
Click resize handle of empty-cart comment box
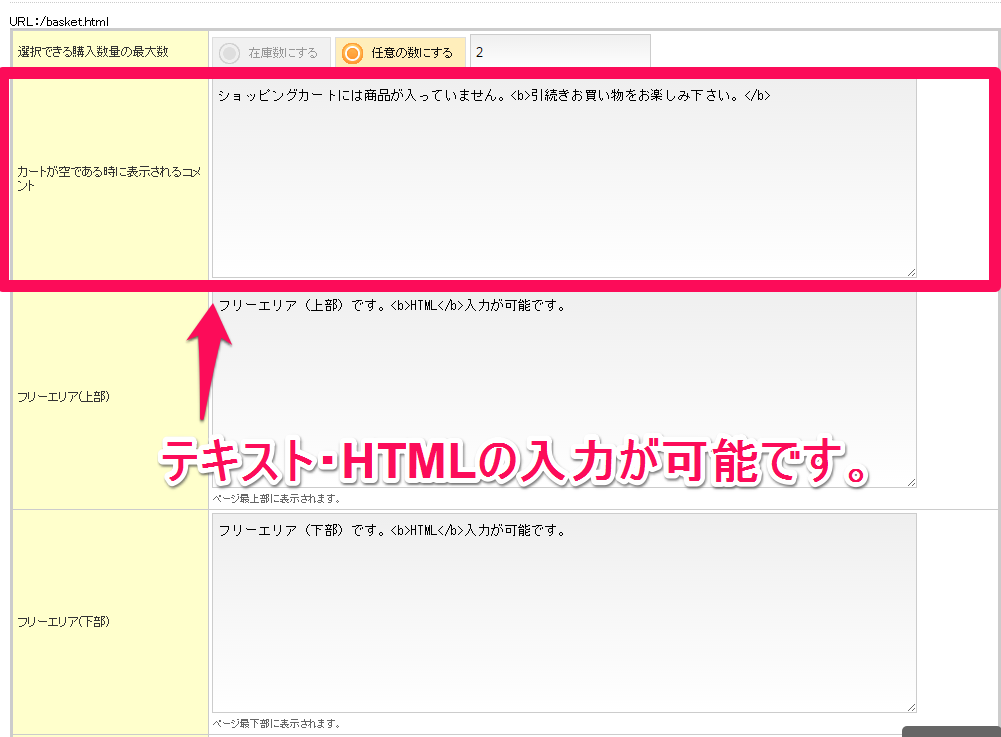click(x=911, y=272)
